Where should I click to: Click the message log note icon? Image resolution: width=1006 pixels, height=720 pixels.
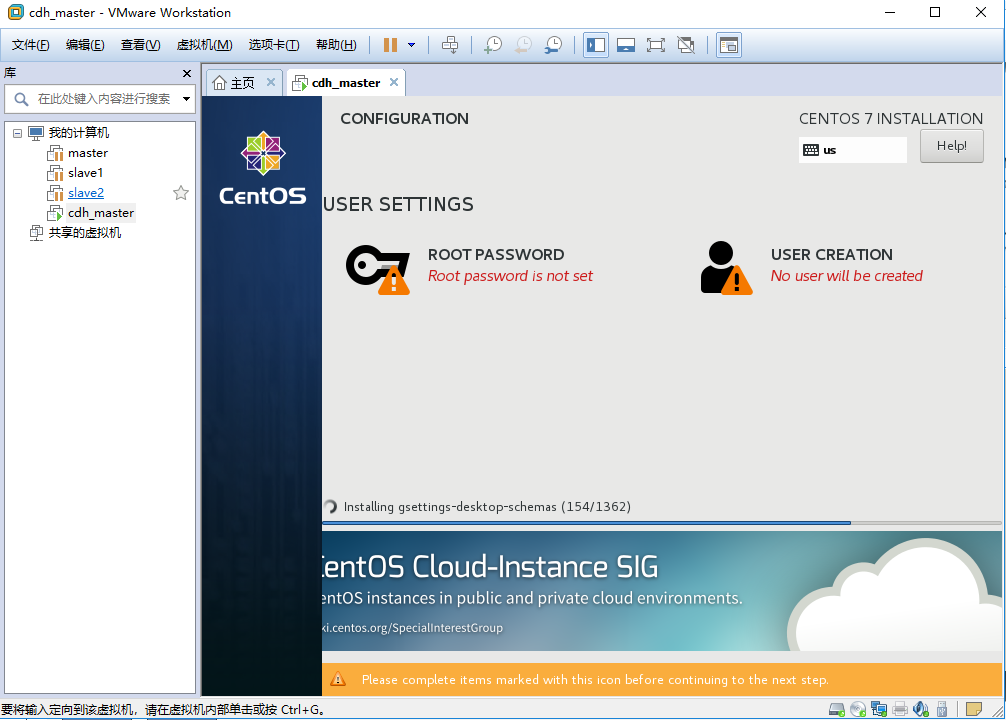tap(973, 709)
